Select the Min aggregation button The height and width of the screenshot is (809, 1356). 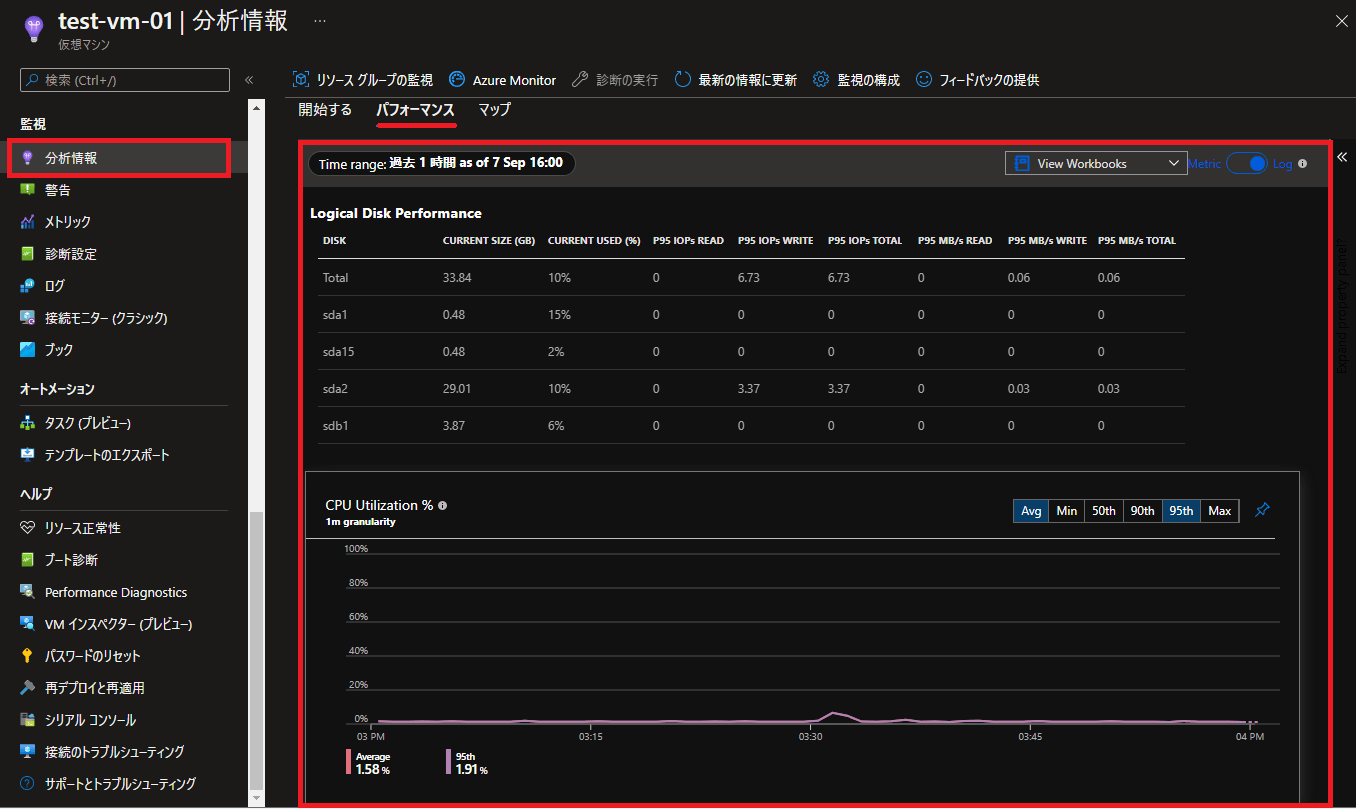1067,511
